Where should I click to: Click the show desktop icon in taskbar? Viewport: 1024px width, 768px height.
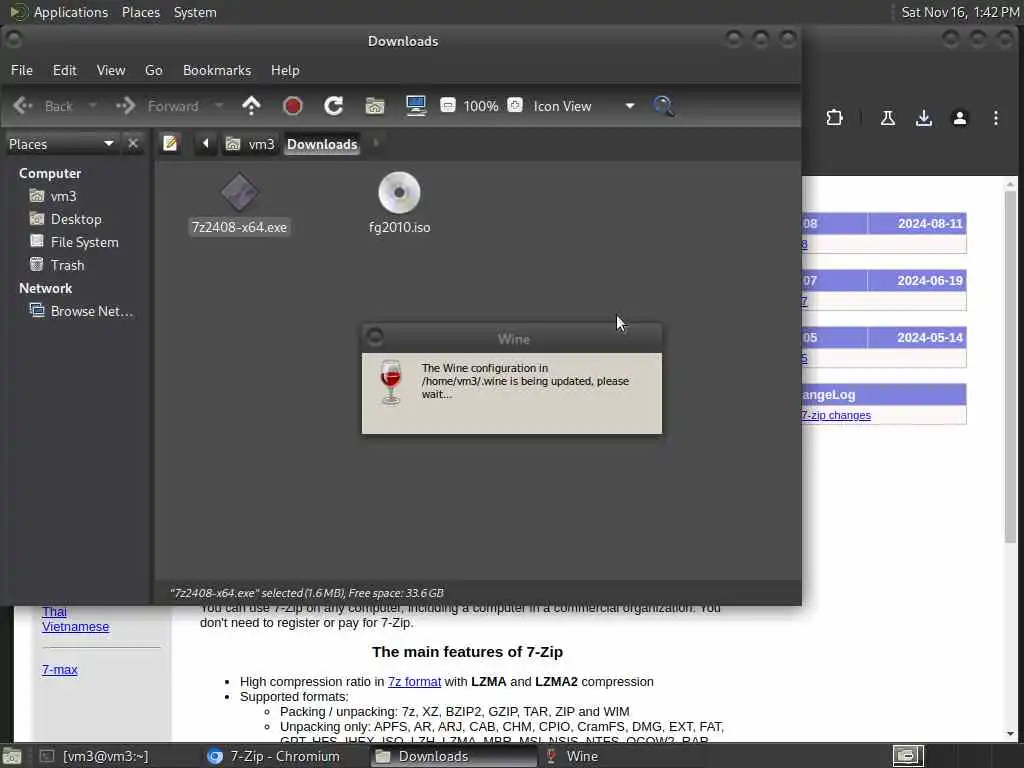tap(11, 756)
